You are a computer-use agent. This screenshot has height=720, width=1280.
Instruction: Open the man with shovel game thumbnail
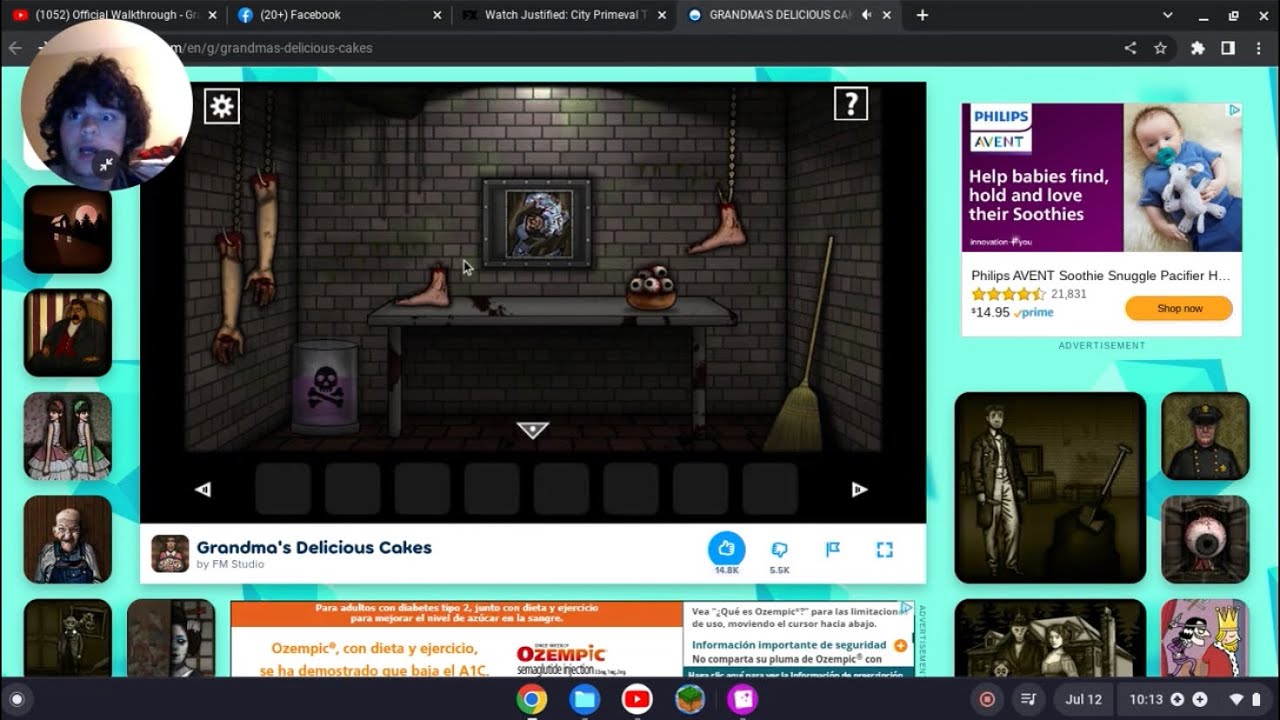(1050, 488)
